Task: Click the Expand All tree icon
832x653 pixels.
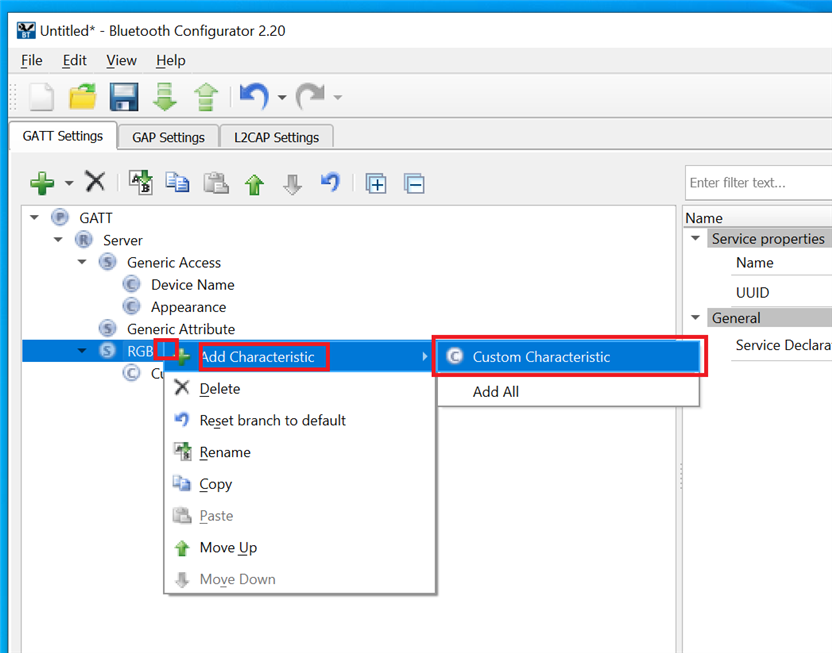Action: click(x=376, y=183)
